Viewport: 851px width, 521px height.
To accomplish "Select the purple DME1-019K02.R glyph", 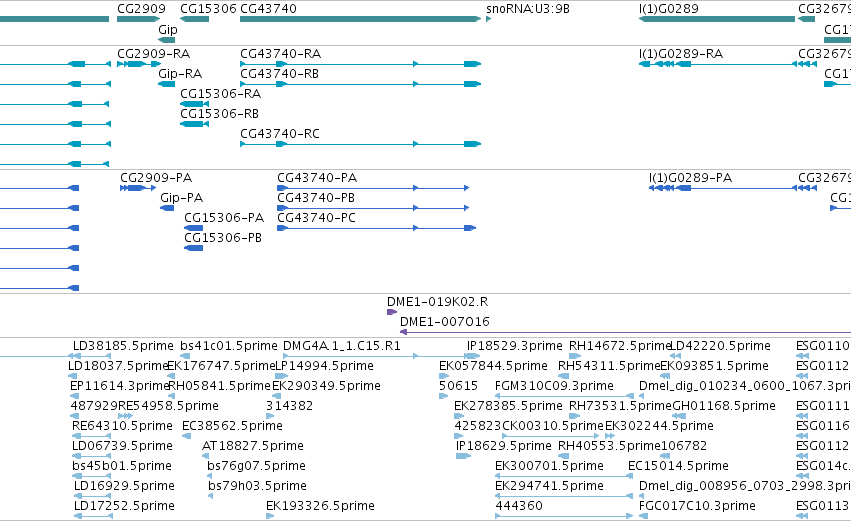I will pos(392,312).
